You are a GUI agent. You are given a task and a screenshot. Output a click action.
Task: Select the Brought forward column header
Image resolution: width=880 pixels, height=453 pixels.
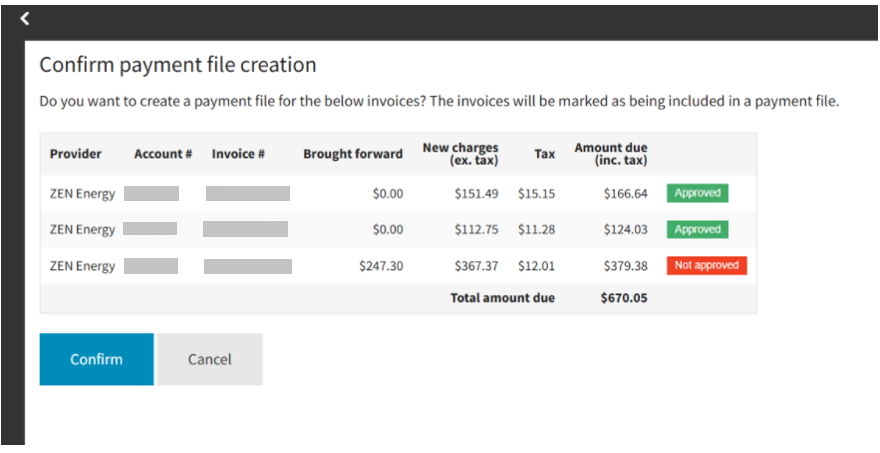point(353,154)
